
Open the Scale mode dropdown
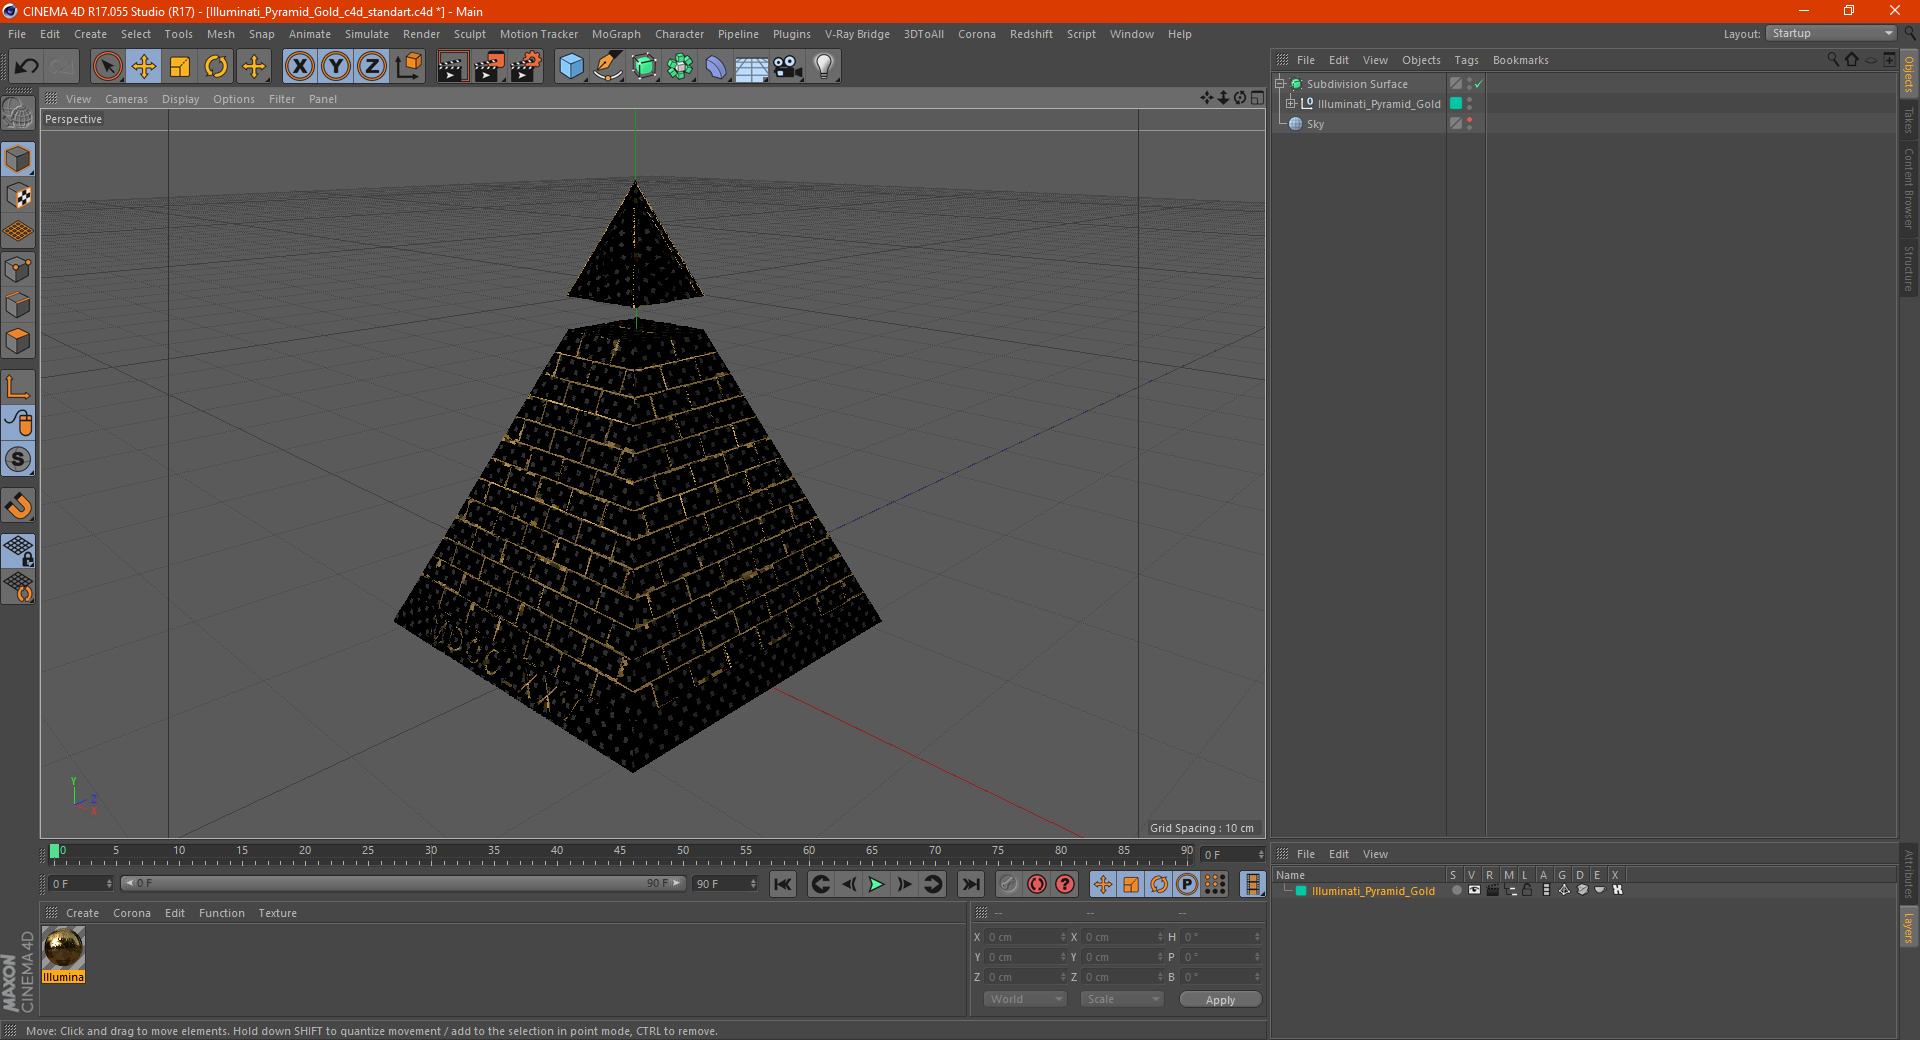[x=1122, y=999]
